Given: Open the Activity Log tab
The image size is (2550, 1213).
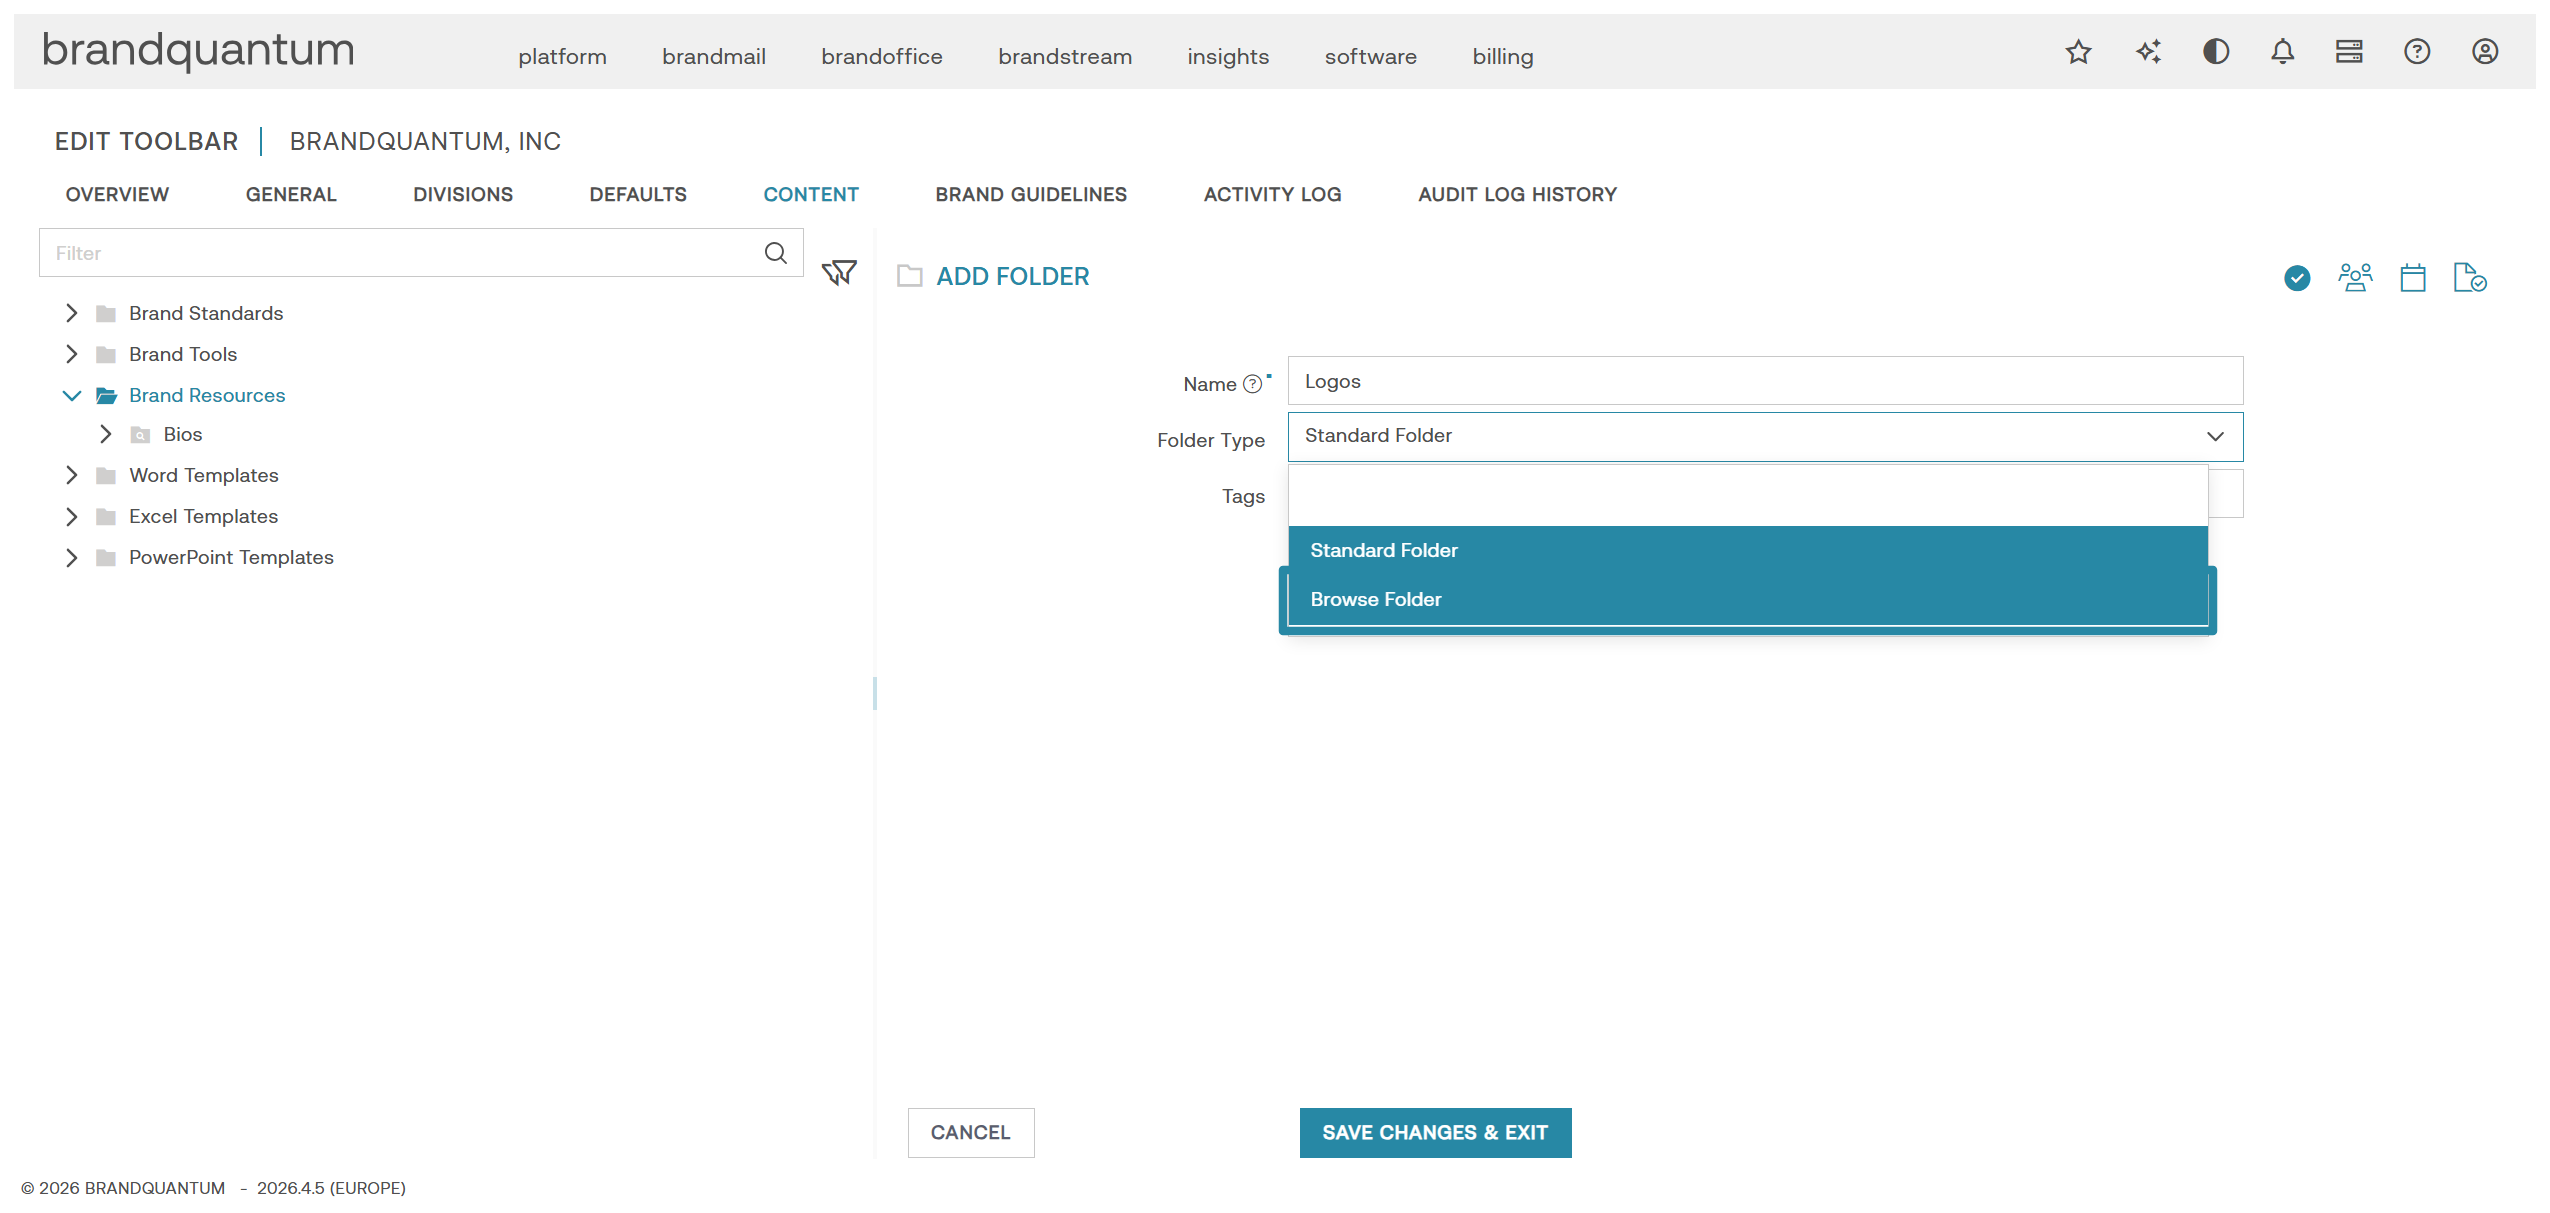Looking at the screenshot, I should coord(1272,194).
